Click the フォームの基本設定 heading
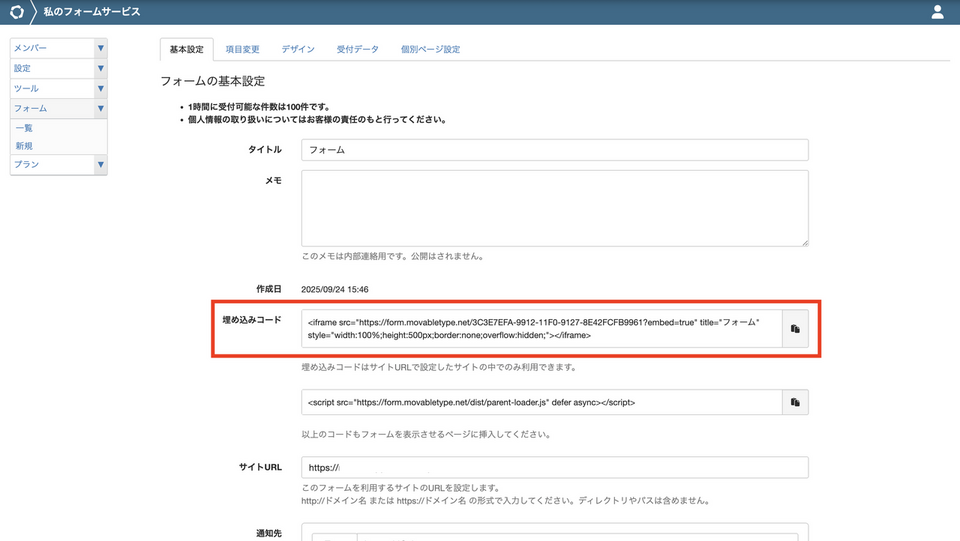Image resolution: width=960 pixels, height=541 pixels. (x=212, y=81)
